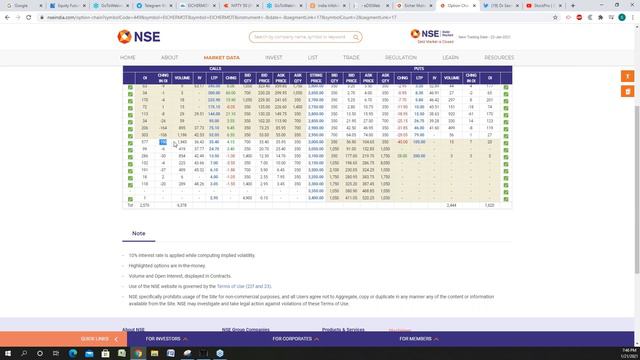
Task: Close the Option Chain browser tab
Action: click(x=474, y=6)
